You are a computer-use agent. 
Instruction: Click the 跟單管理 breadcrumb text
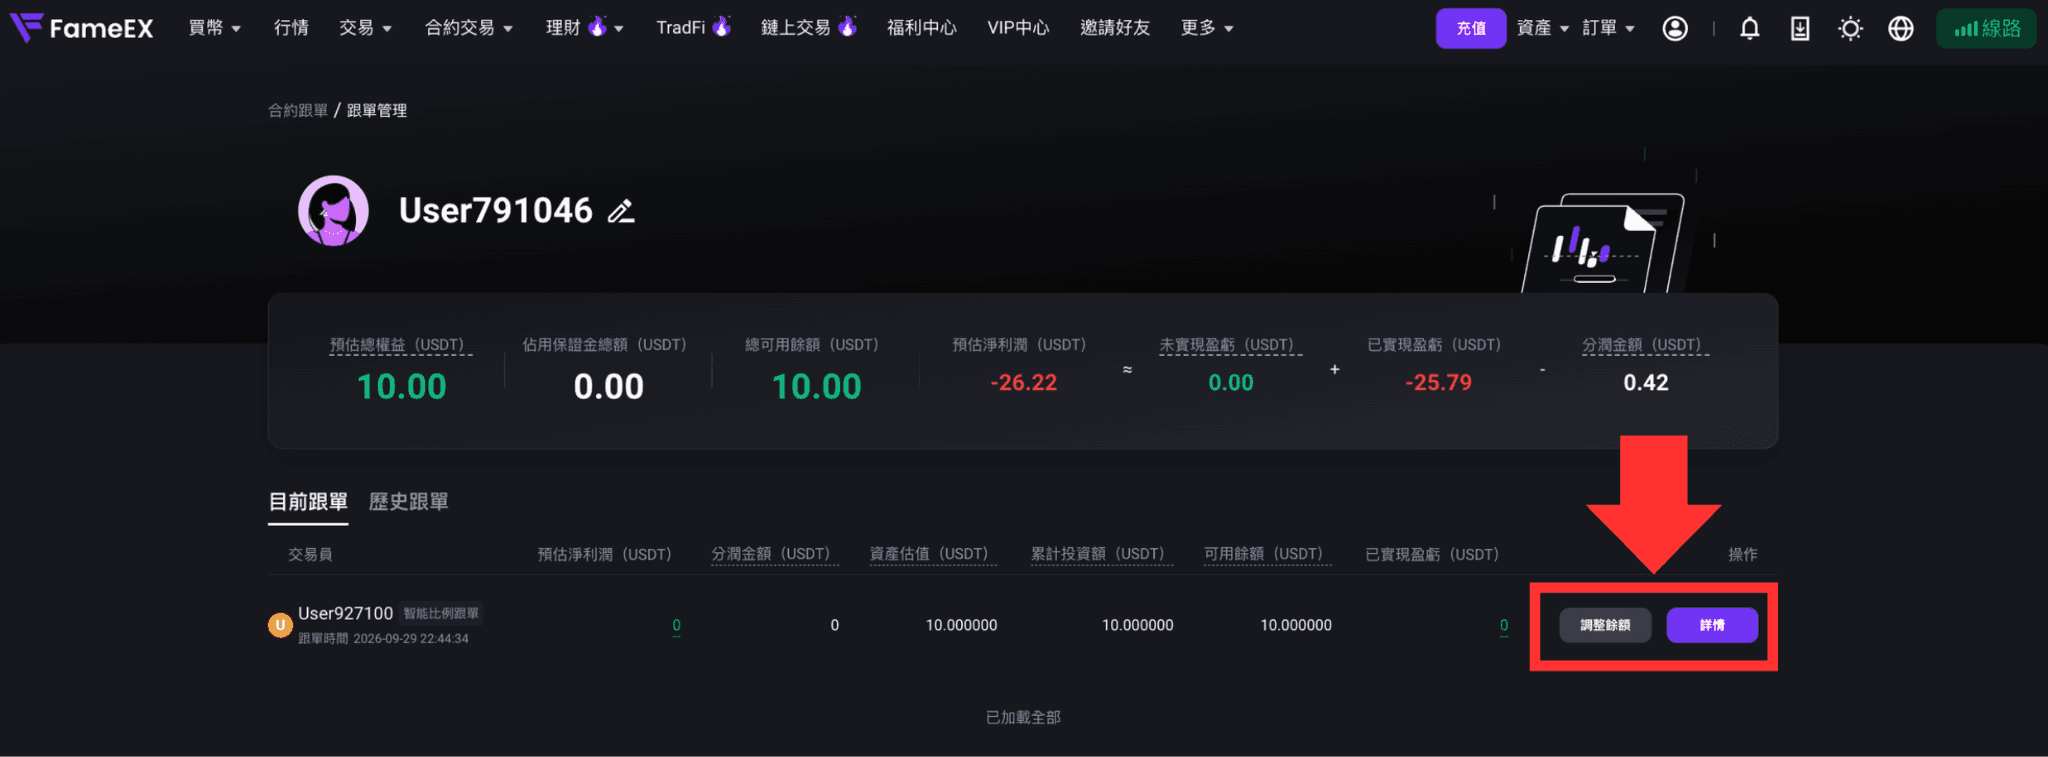pyautogui.click(x=377, y=110)
